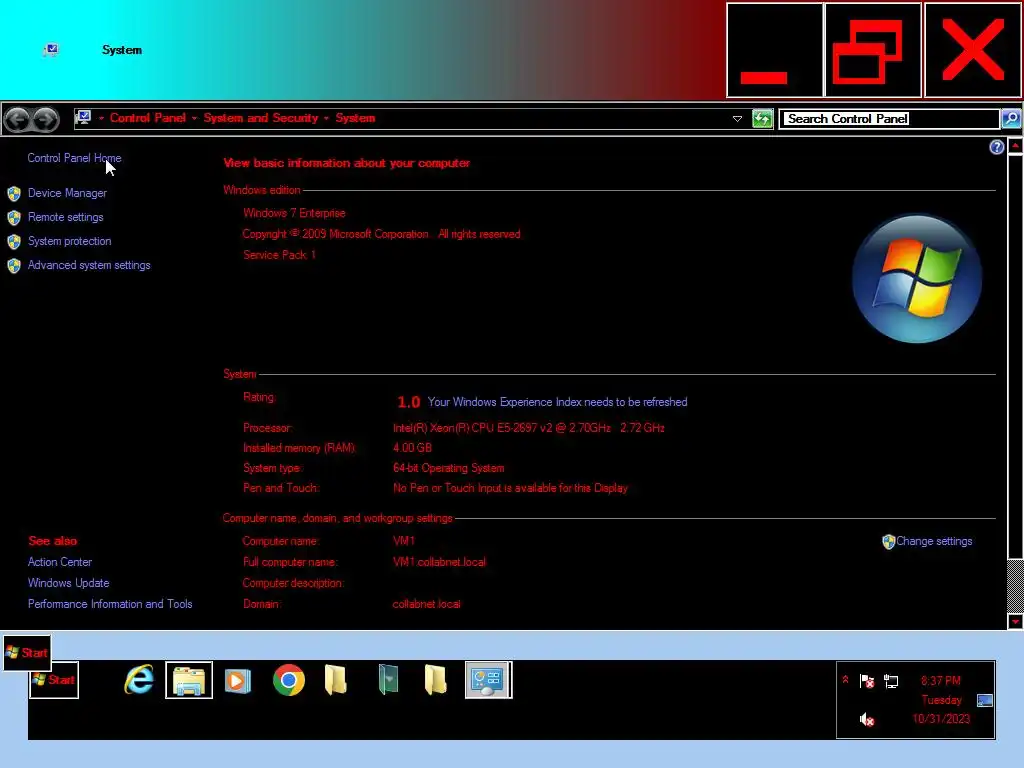This screenshot has width=1024, height=768.
Task: Launch Internet Explorer from taskbar
Action: pos(139,680)
